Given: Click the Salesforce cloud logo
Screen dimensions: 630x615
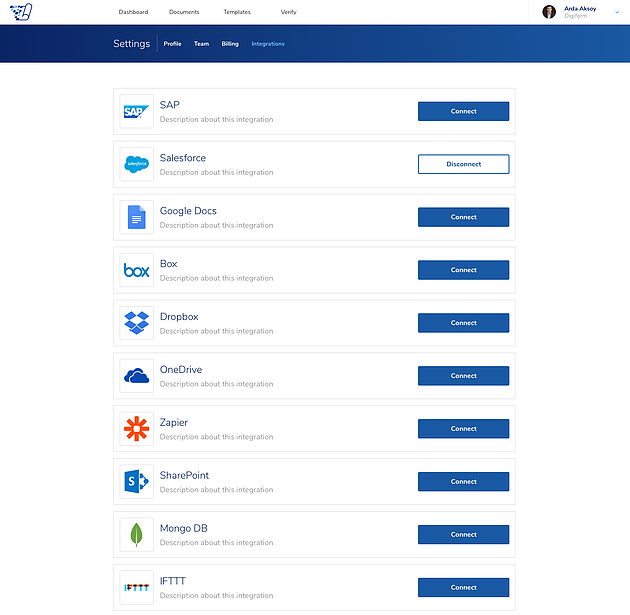Looking at the screenshot, I should pos(137,164).
